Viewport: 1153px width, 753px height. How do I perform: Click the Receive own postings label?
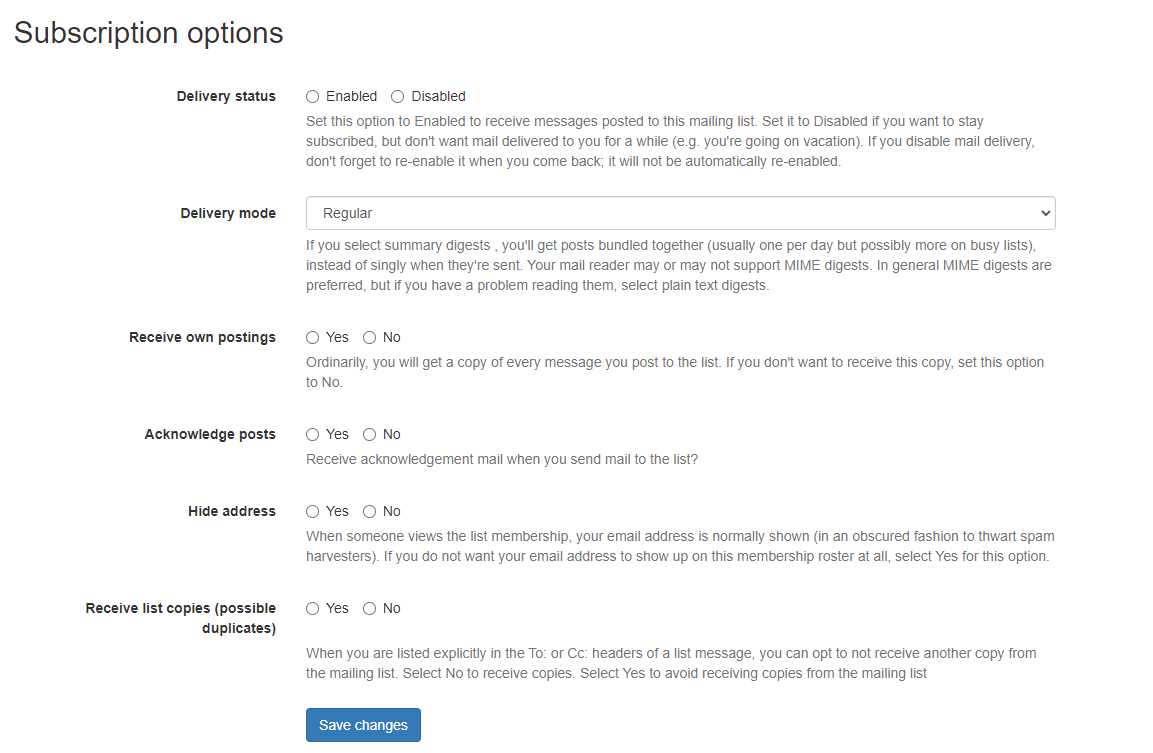coord(202,338)
